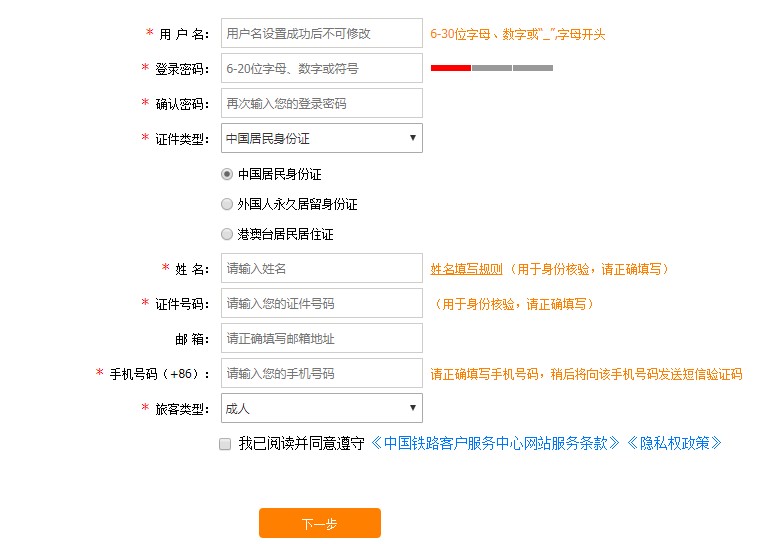Viewport: 764px width, 544px height.
Task: Open the 隐私权政策 privacy policy link
Action: tap(675, 443)
